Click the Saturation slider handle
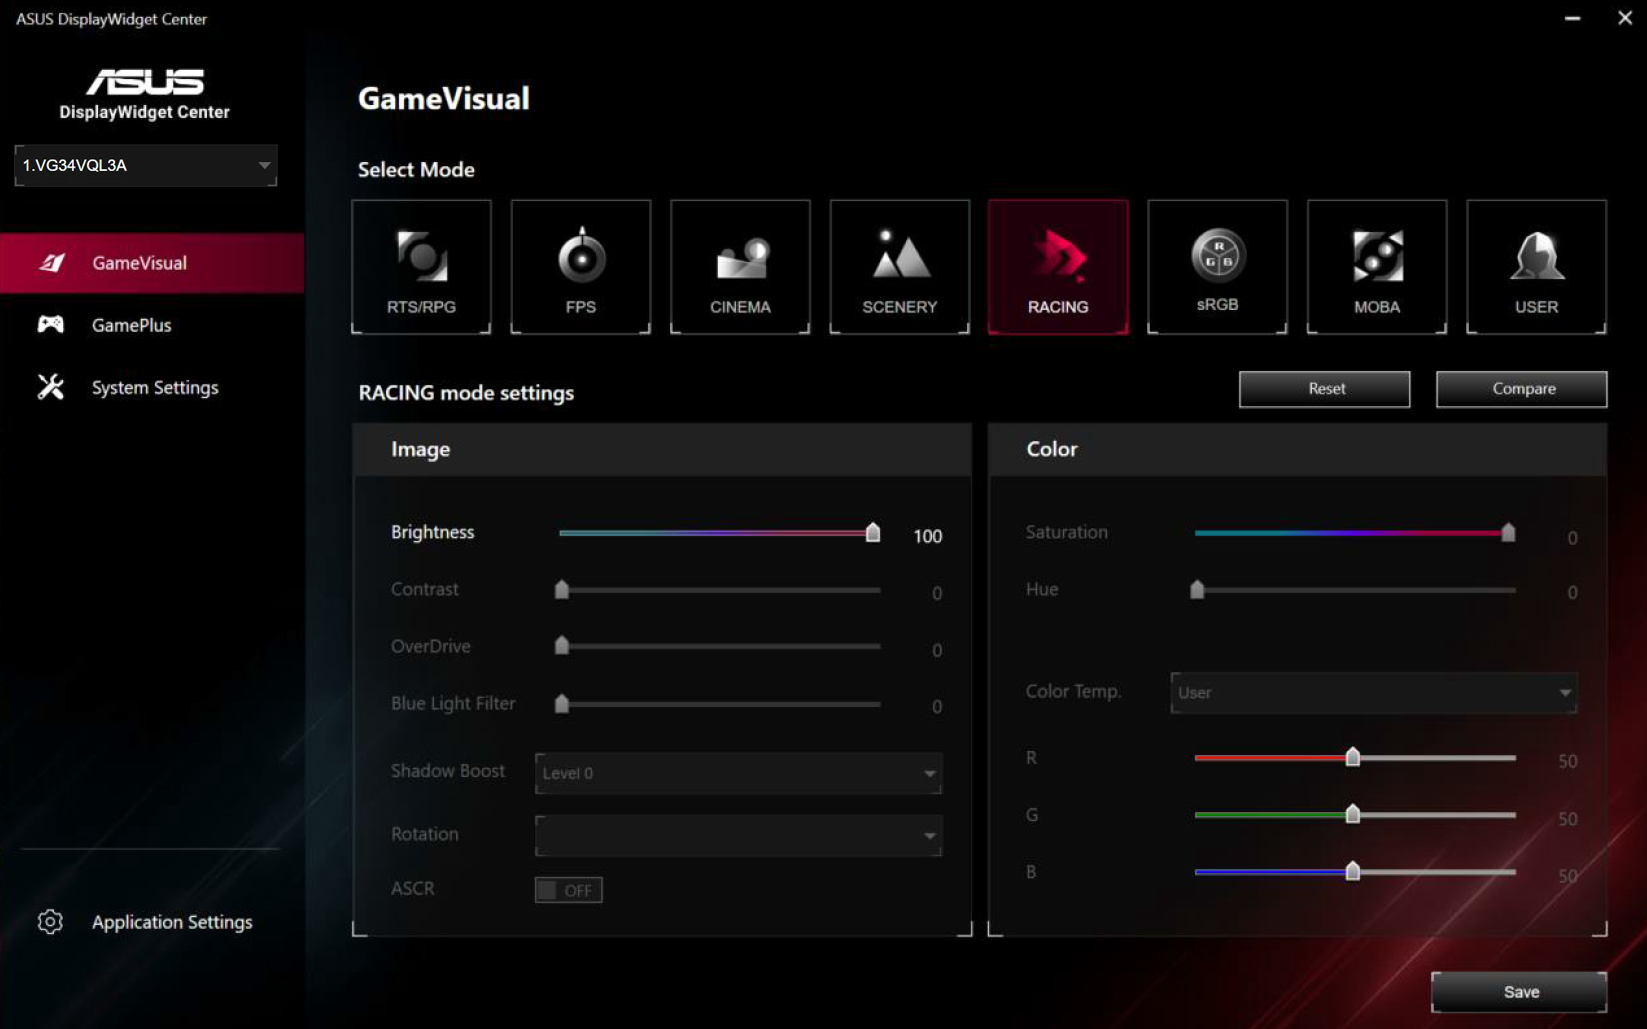Screen dimensions: 1647x1029 tap(1508, 532)
